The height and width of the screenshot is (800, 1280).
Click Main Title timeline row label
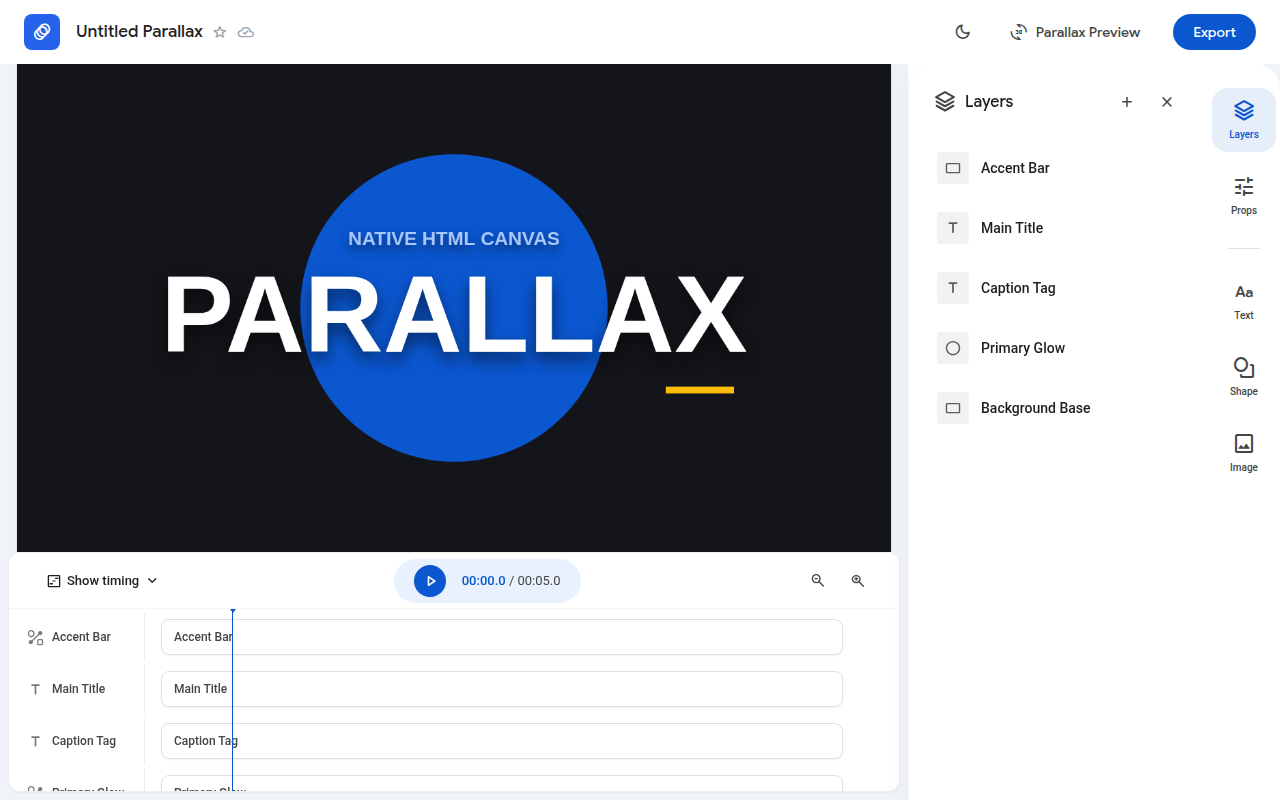coord(78,689)
